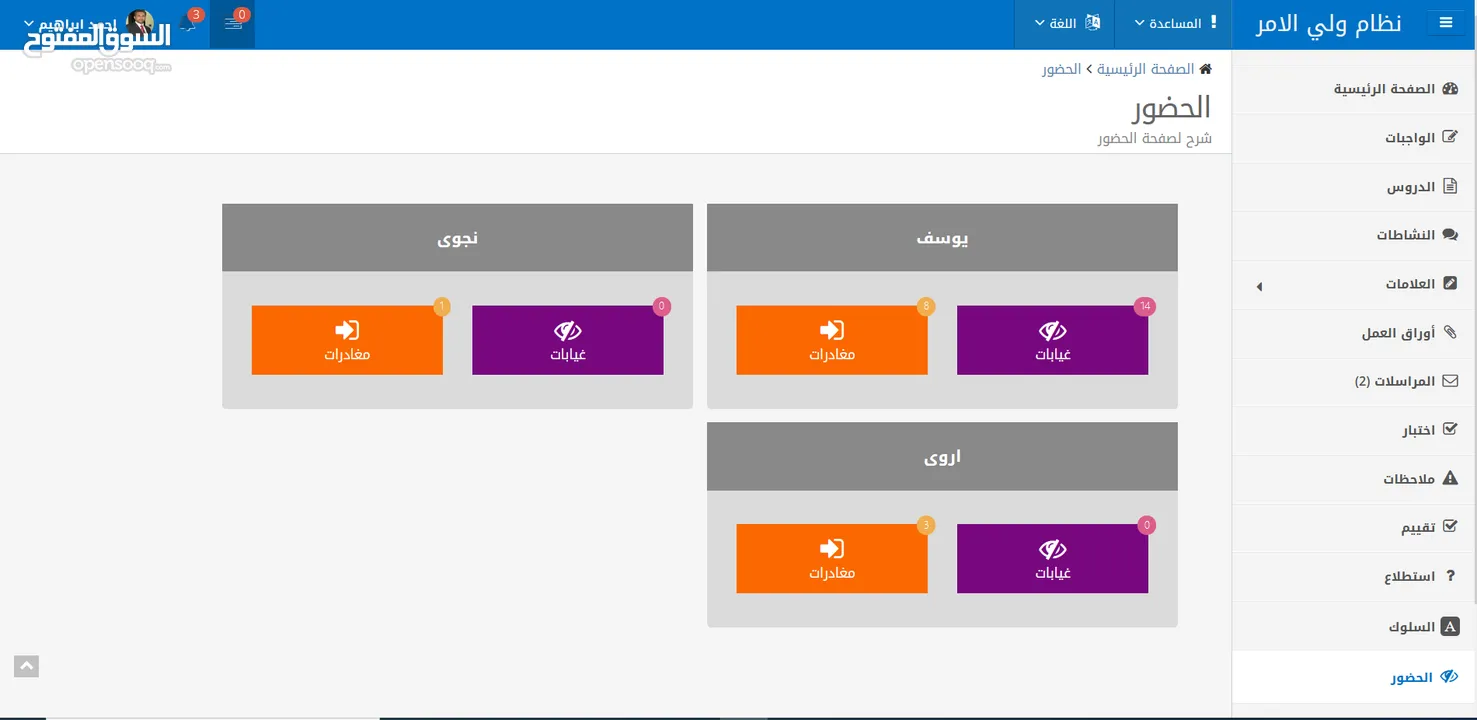Open المراسلات (2) sidebar item
Image resolution: width=1477 pixels, height=720 pixels.
[x=1355, y=381]
